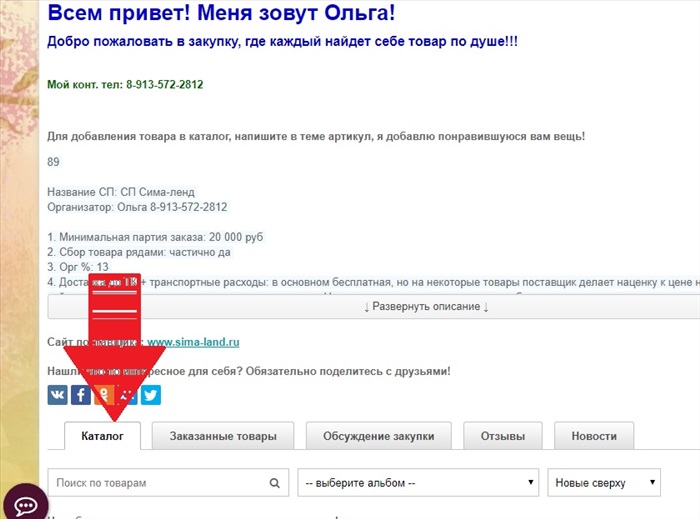Viewport: 700px width, 519px height.
Task: Switch to the Каталог tab
Action: (102, 436)
